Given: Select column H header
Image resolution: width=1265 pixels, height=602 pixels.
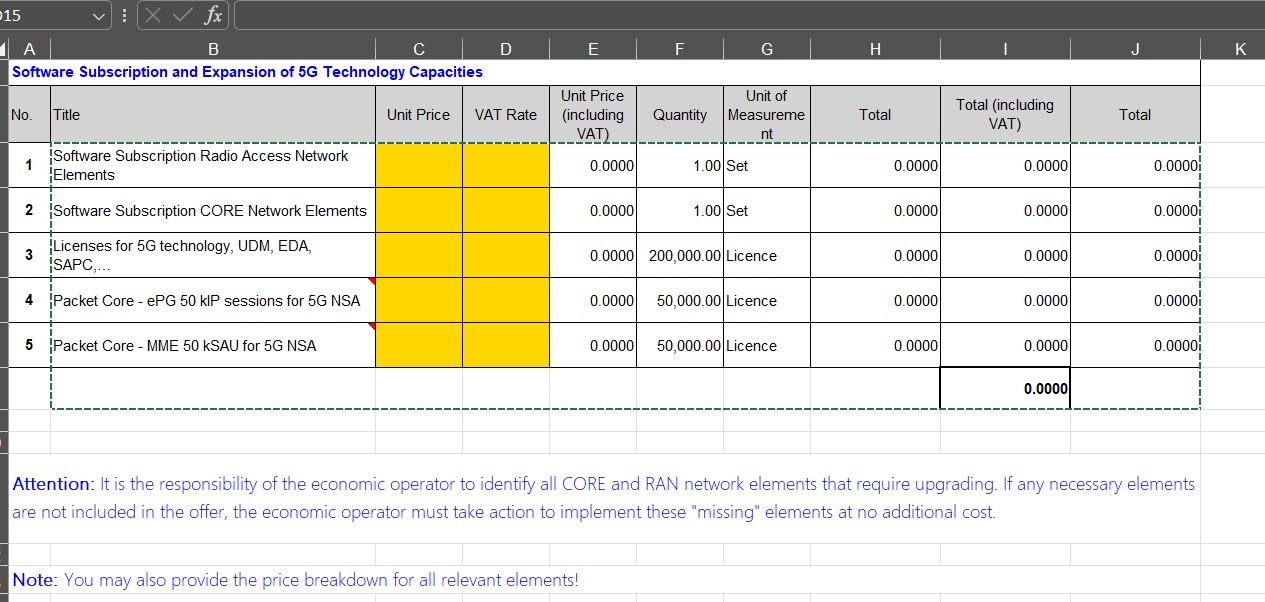Looking at the screenshot, I should point(875,48).
